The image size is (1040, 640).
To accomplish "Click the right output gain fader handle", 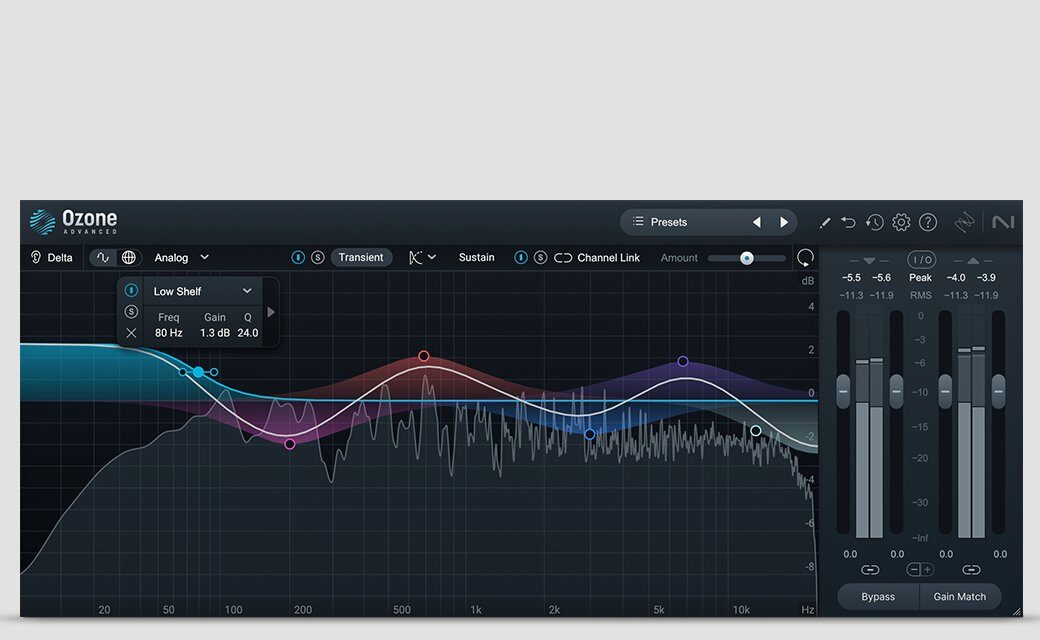I will pyautogui.click(x=998, y=391).
